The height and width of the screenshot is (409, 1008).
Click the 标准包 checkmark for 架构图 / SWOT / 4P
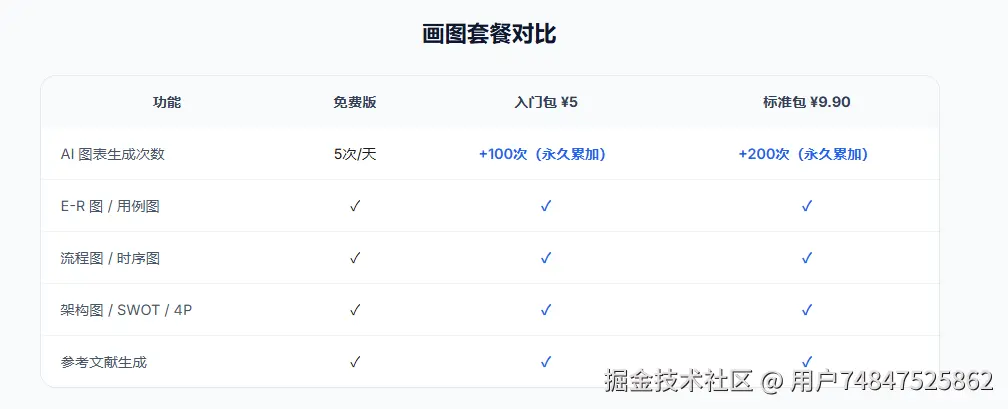[807, 310]
